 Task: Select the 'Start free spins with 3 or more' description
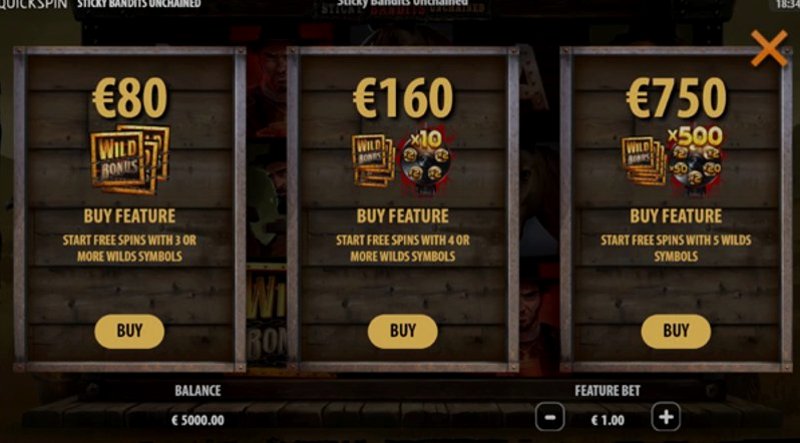click(x=130, y=248)
